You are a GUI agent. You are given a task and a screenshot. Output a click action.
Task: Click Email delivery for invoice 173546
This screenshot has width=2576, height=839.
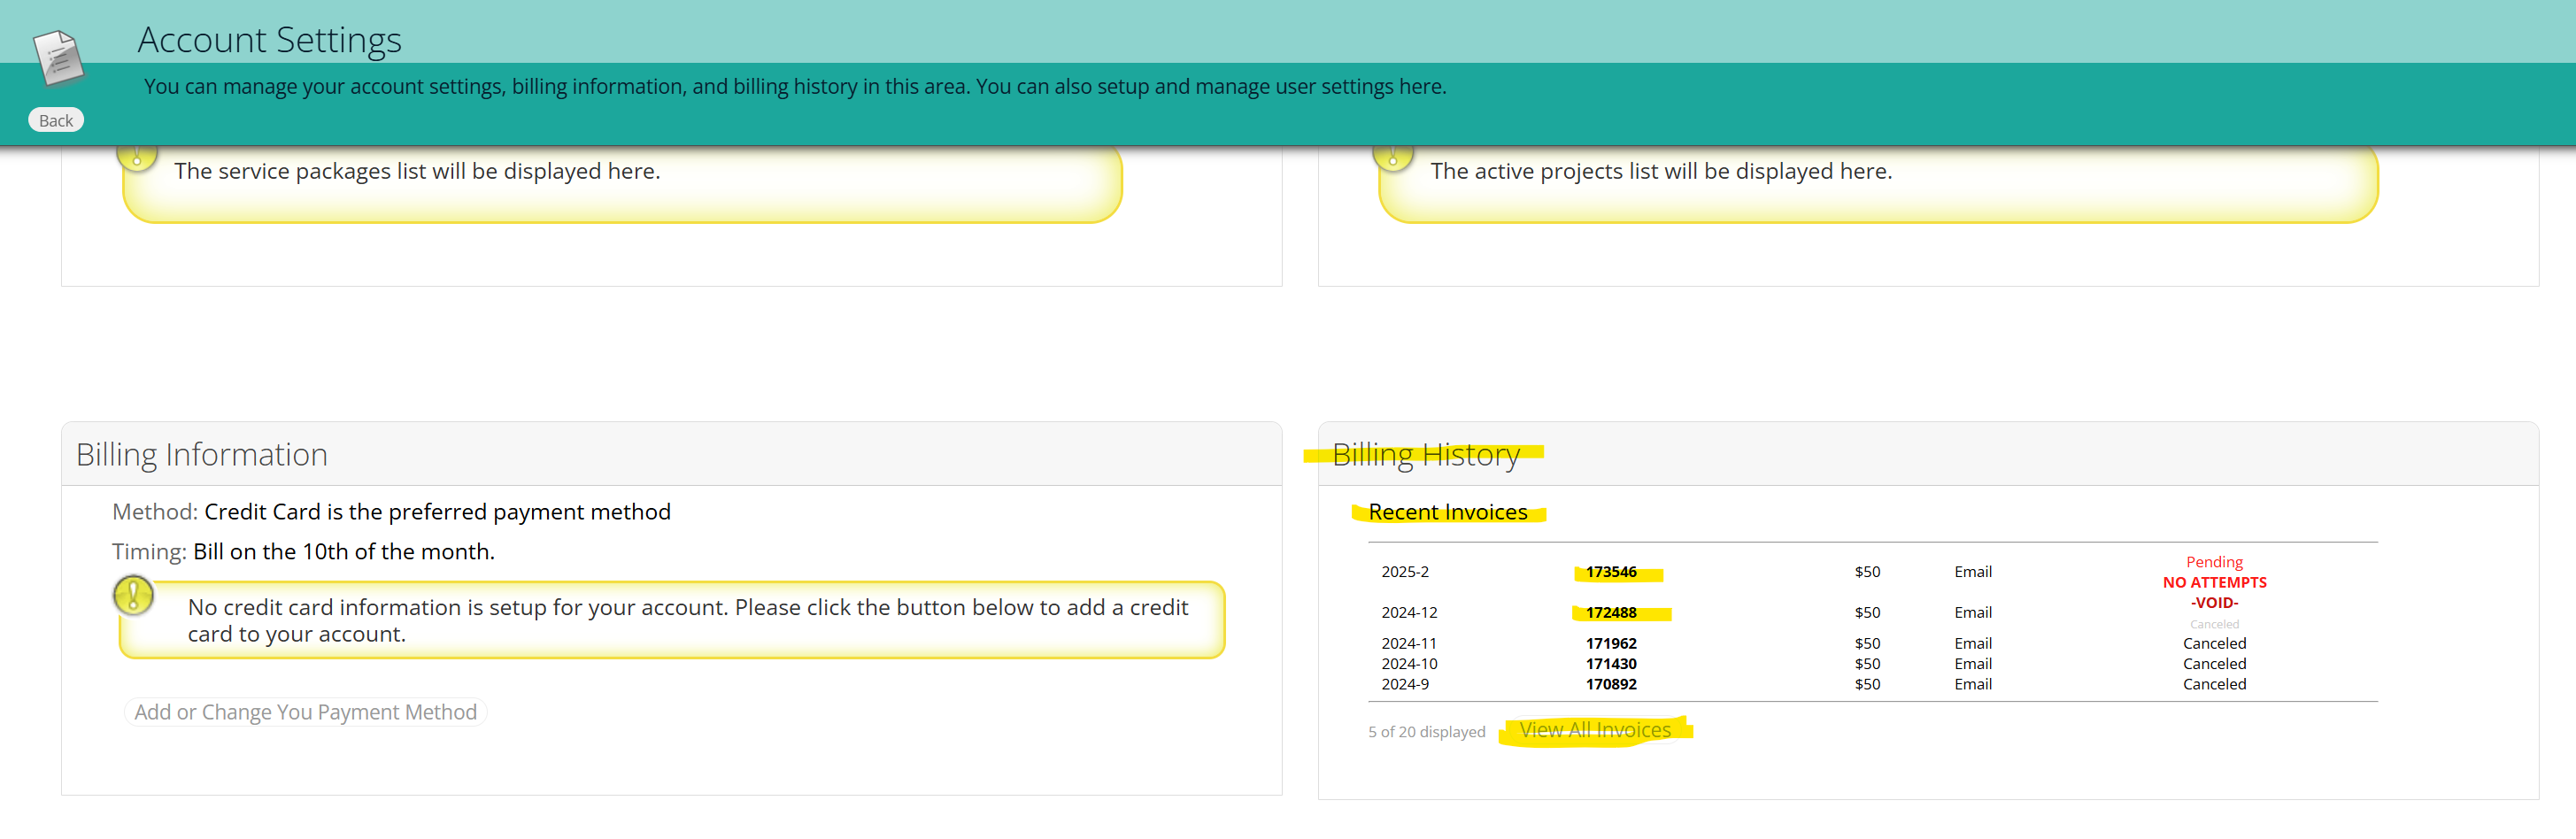1973,572
